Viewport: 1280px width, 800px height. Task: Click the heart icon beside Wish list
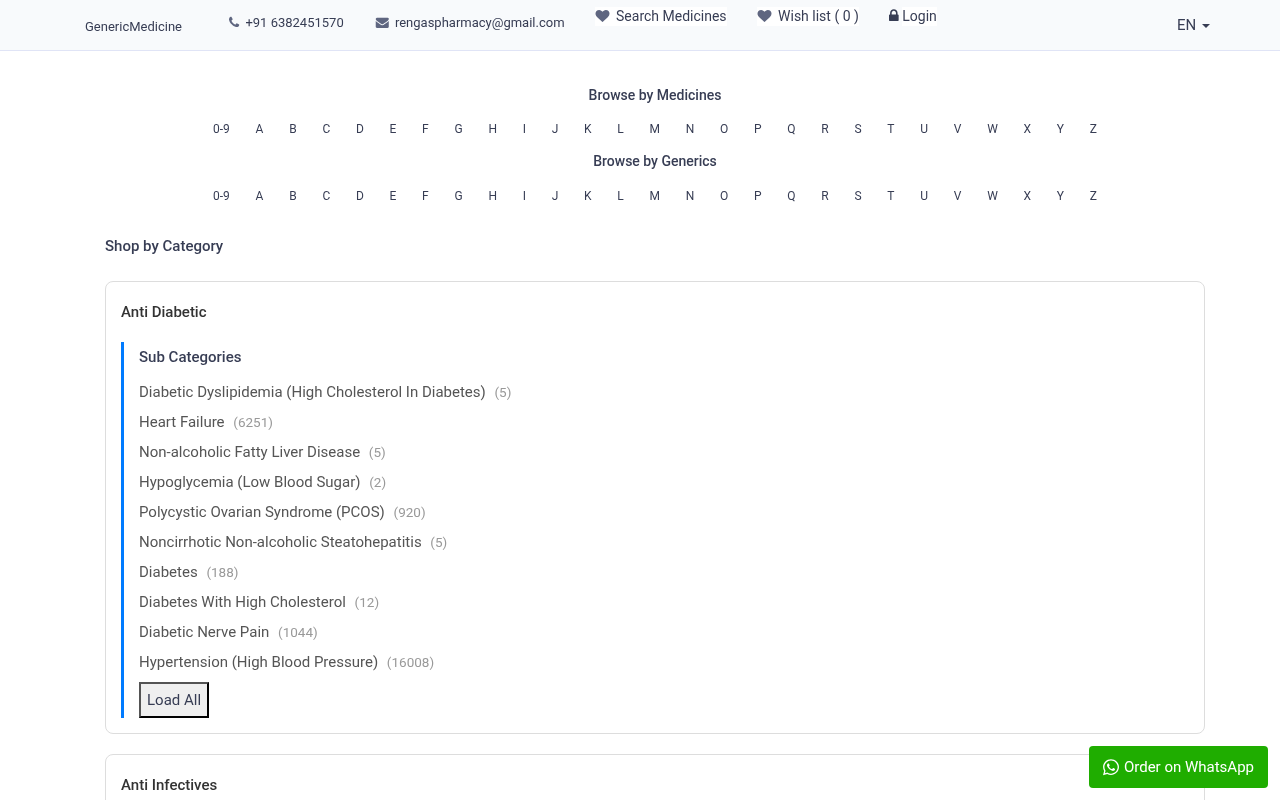click(x=764, y=16)
